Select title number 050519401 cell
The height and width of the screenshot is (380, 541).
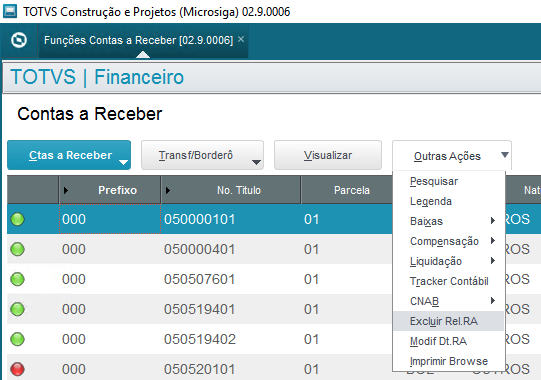tap(231, 309)
